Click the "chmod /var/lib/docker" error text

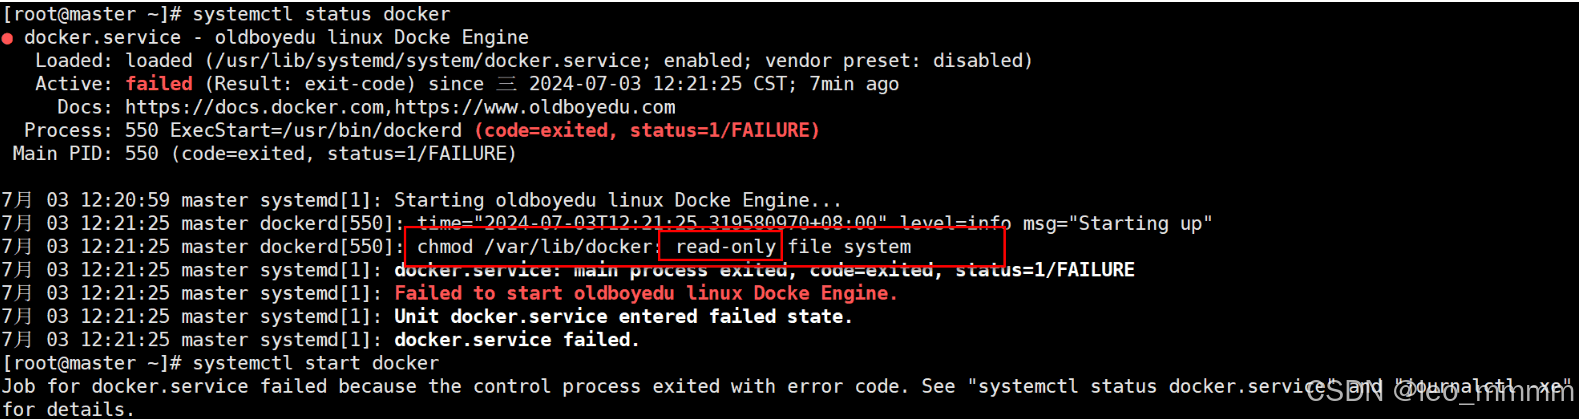(534, 247)
